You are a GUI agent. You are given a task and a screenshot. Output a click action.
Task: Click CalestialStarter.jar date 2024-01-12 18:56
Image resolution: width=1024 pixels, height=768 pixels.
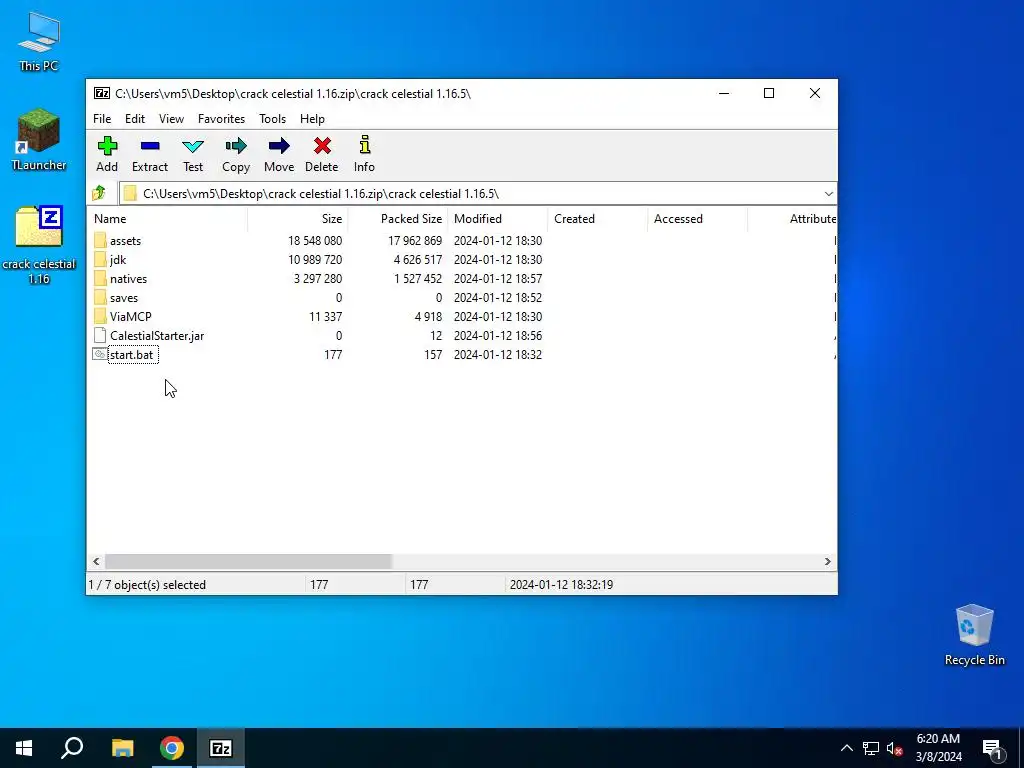click(x=498, y=335)
